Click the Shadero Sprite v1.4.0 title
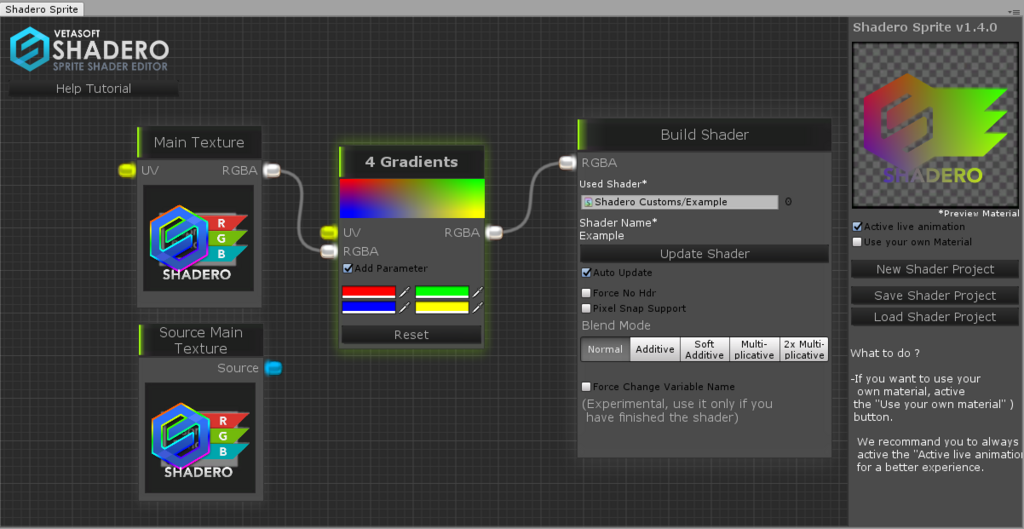The image size is (1024, 529). pyautogui.click(x=925, y=27)
